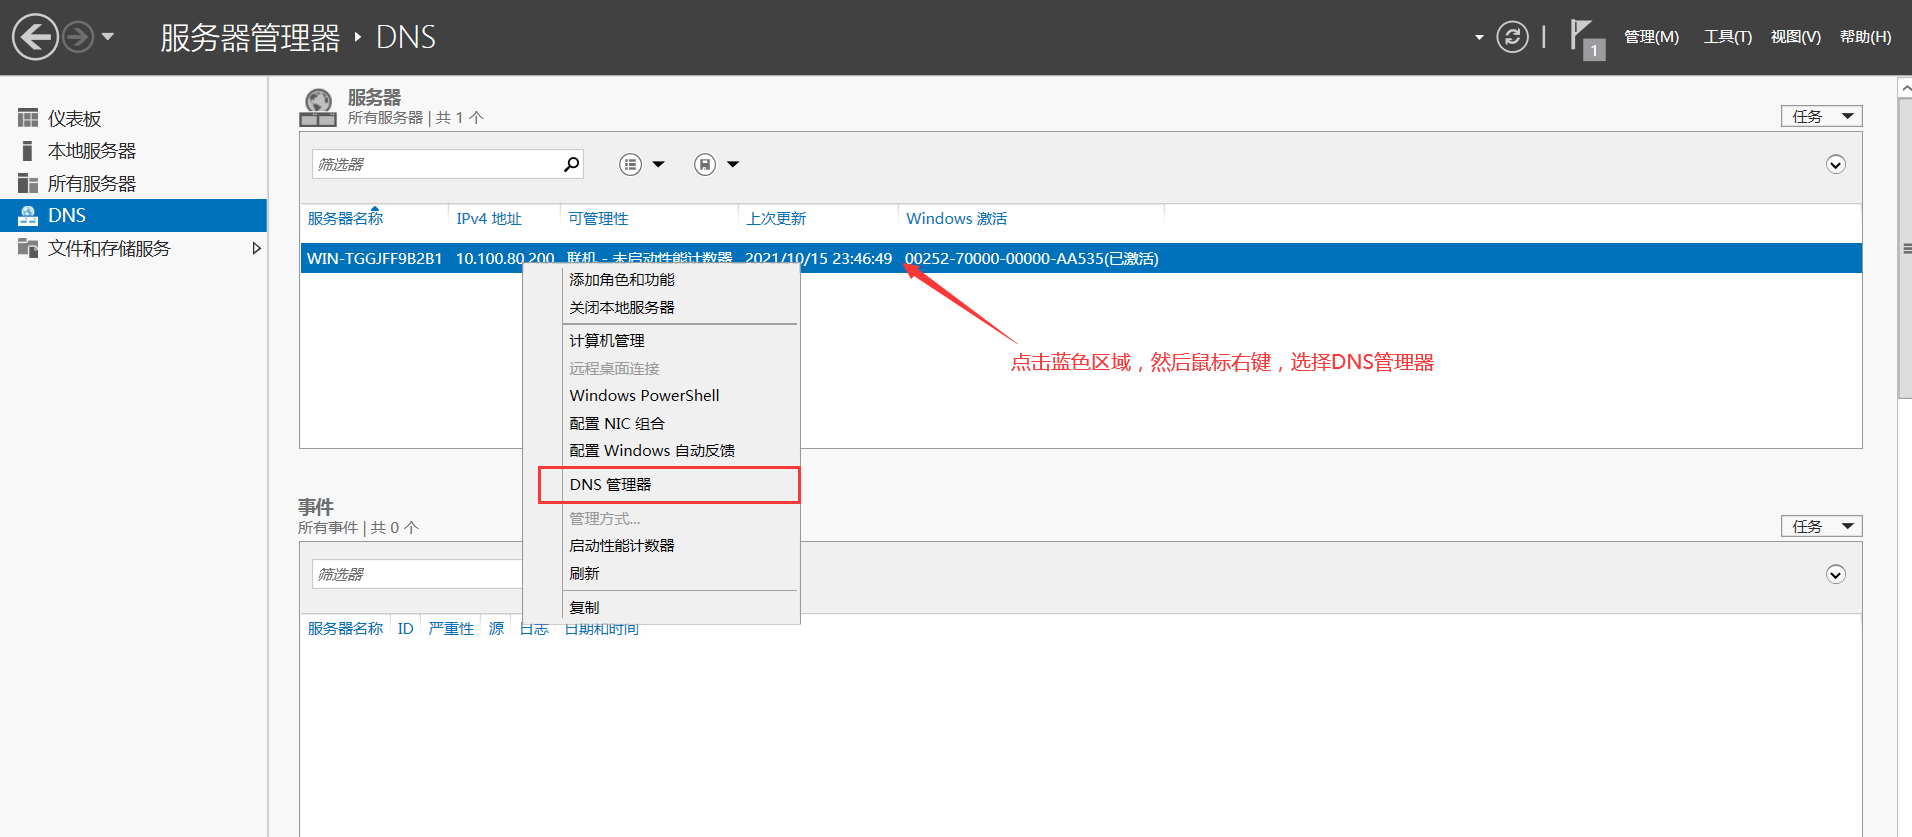Click the save query icon
This screenshot has width=1912, height=837.
tap(705, 165)
